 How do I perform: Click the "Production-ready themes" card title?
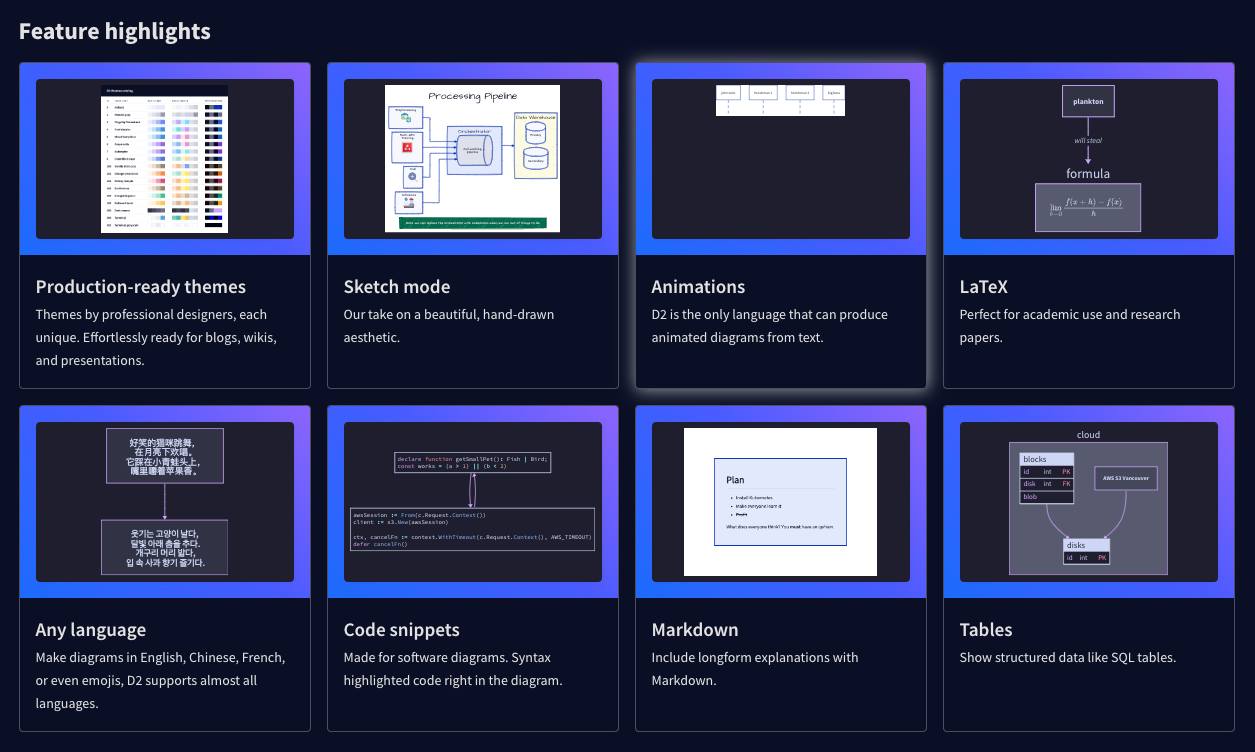141,287
